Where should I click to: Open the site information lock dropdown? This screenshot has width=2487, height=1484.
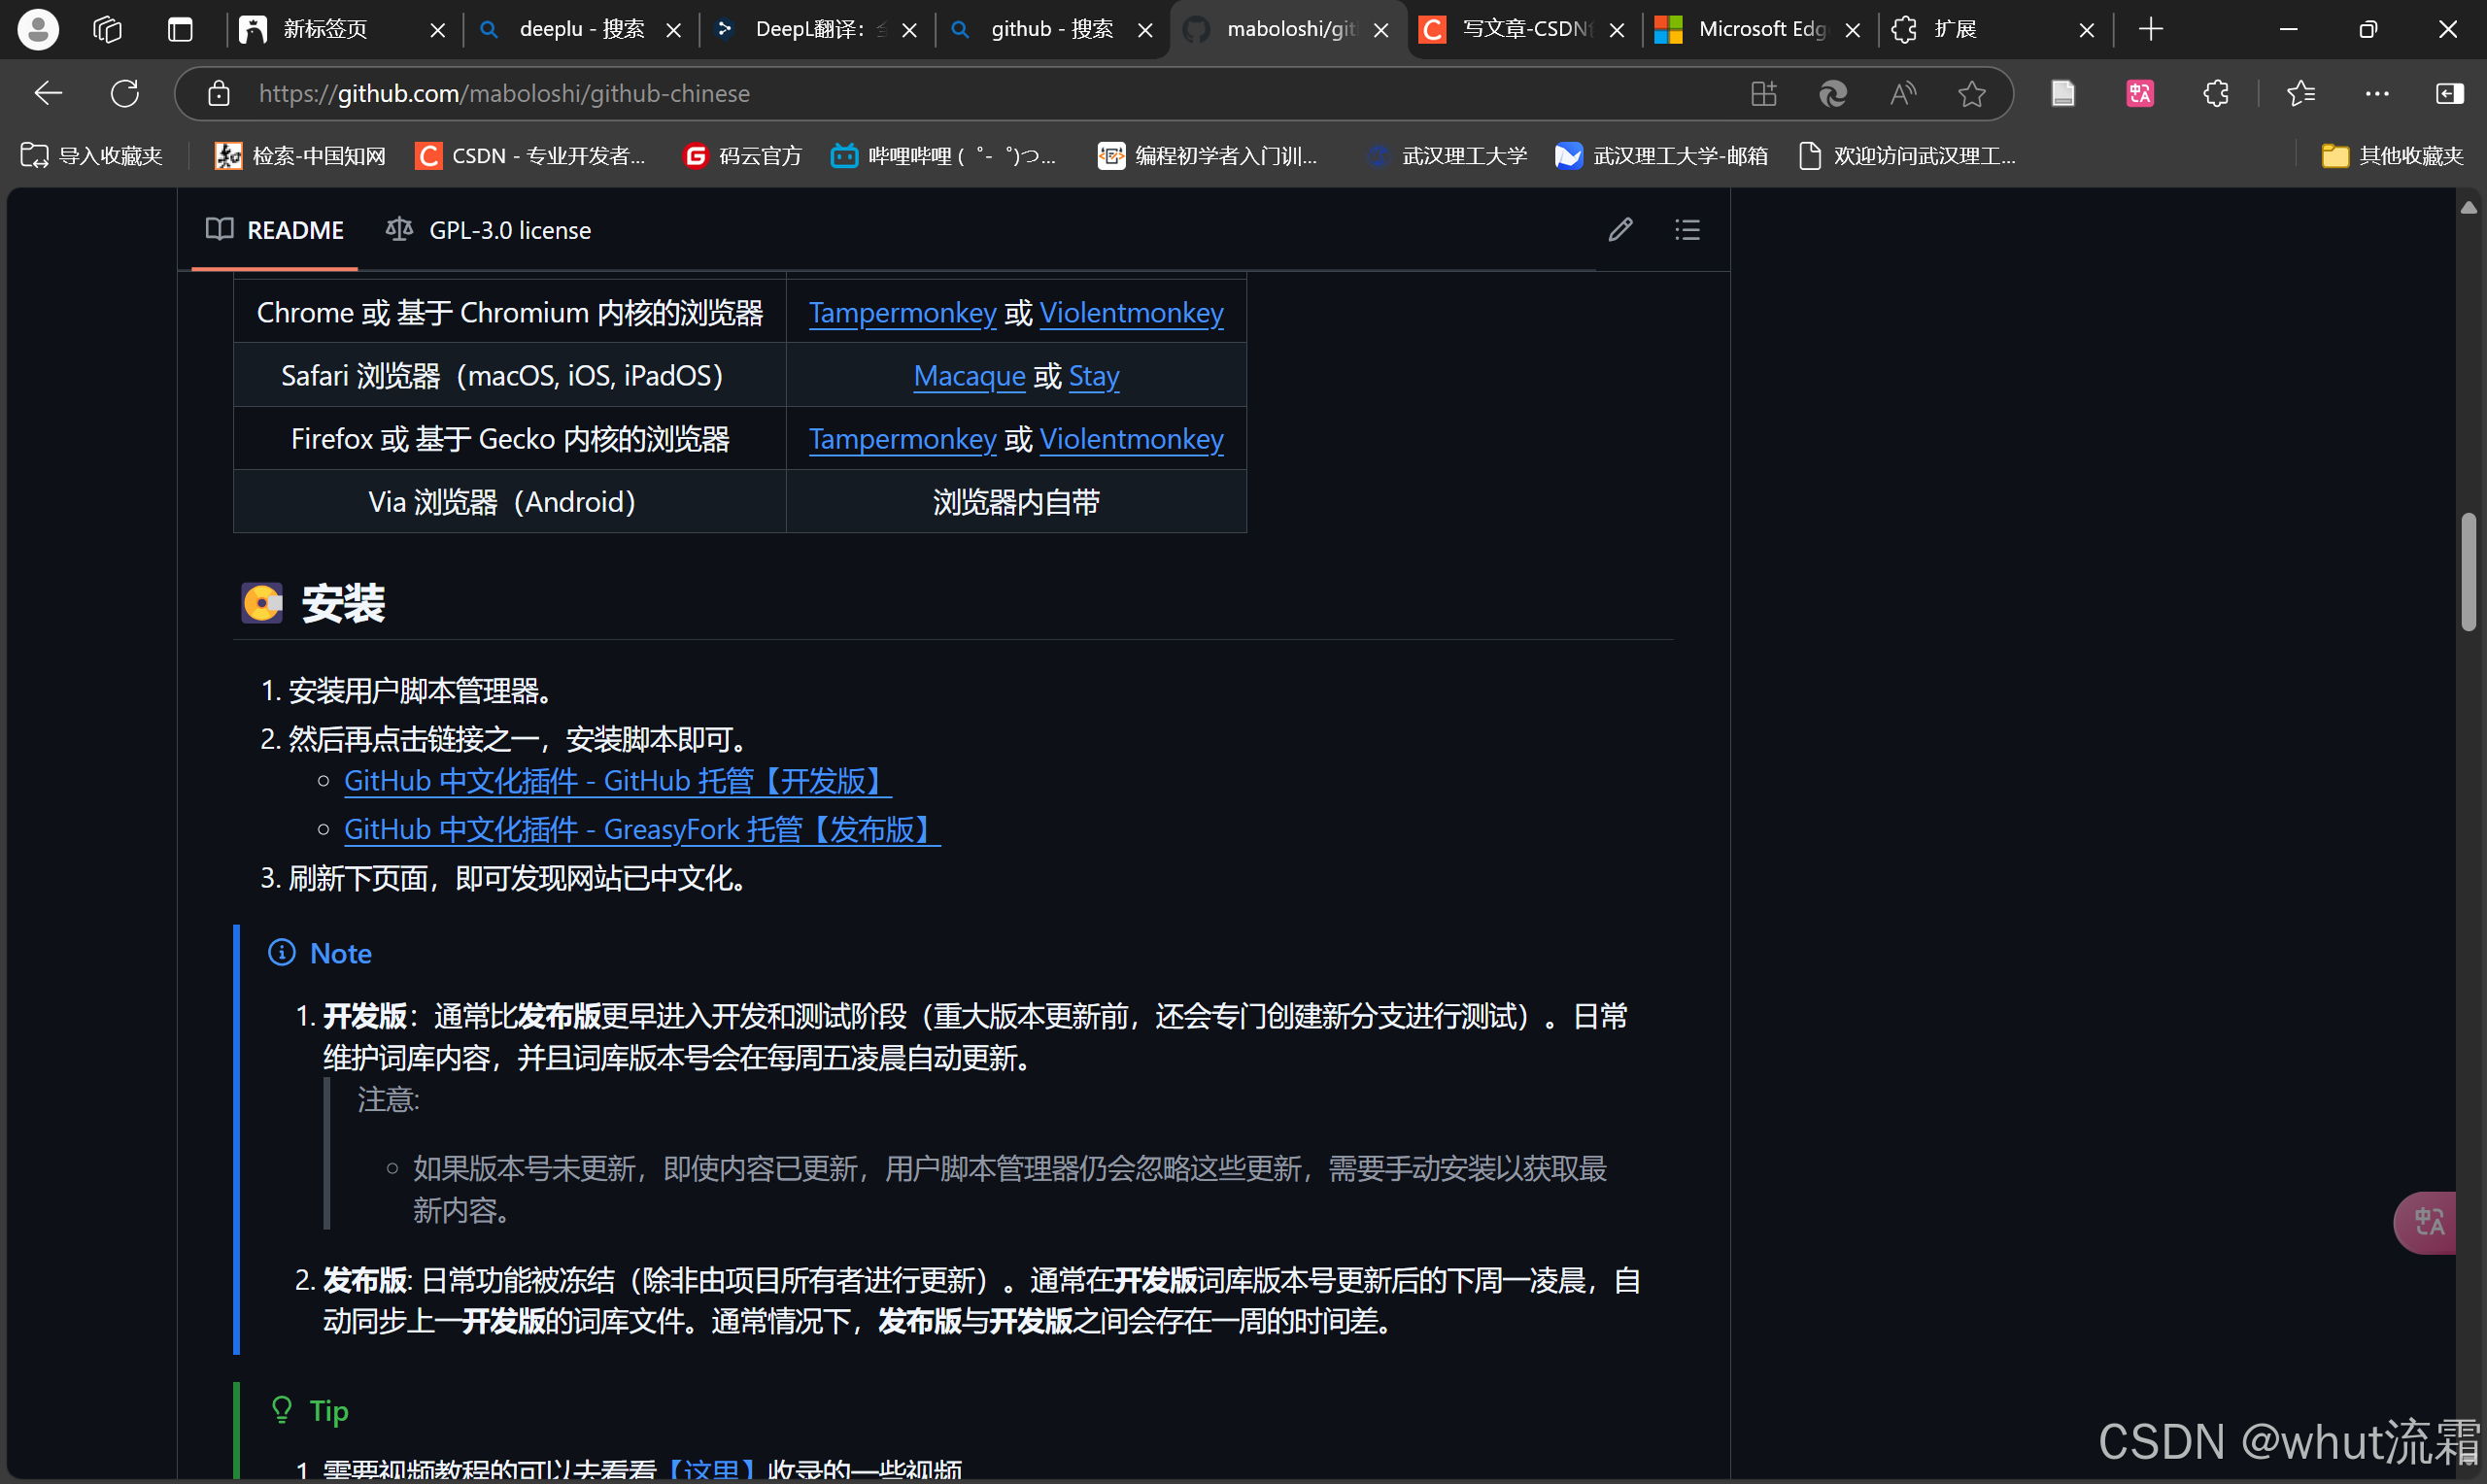pyautogui.click(x=218, y=93)
